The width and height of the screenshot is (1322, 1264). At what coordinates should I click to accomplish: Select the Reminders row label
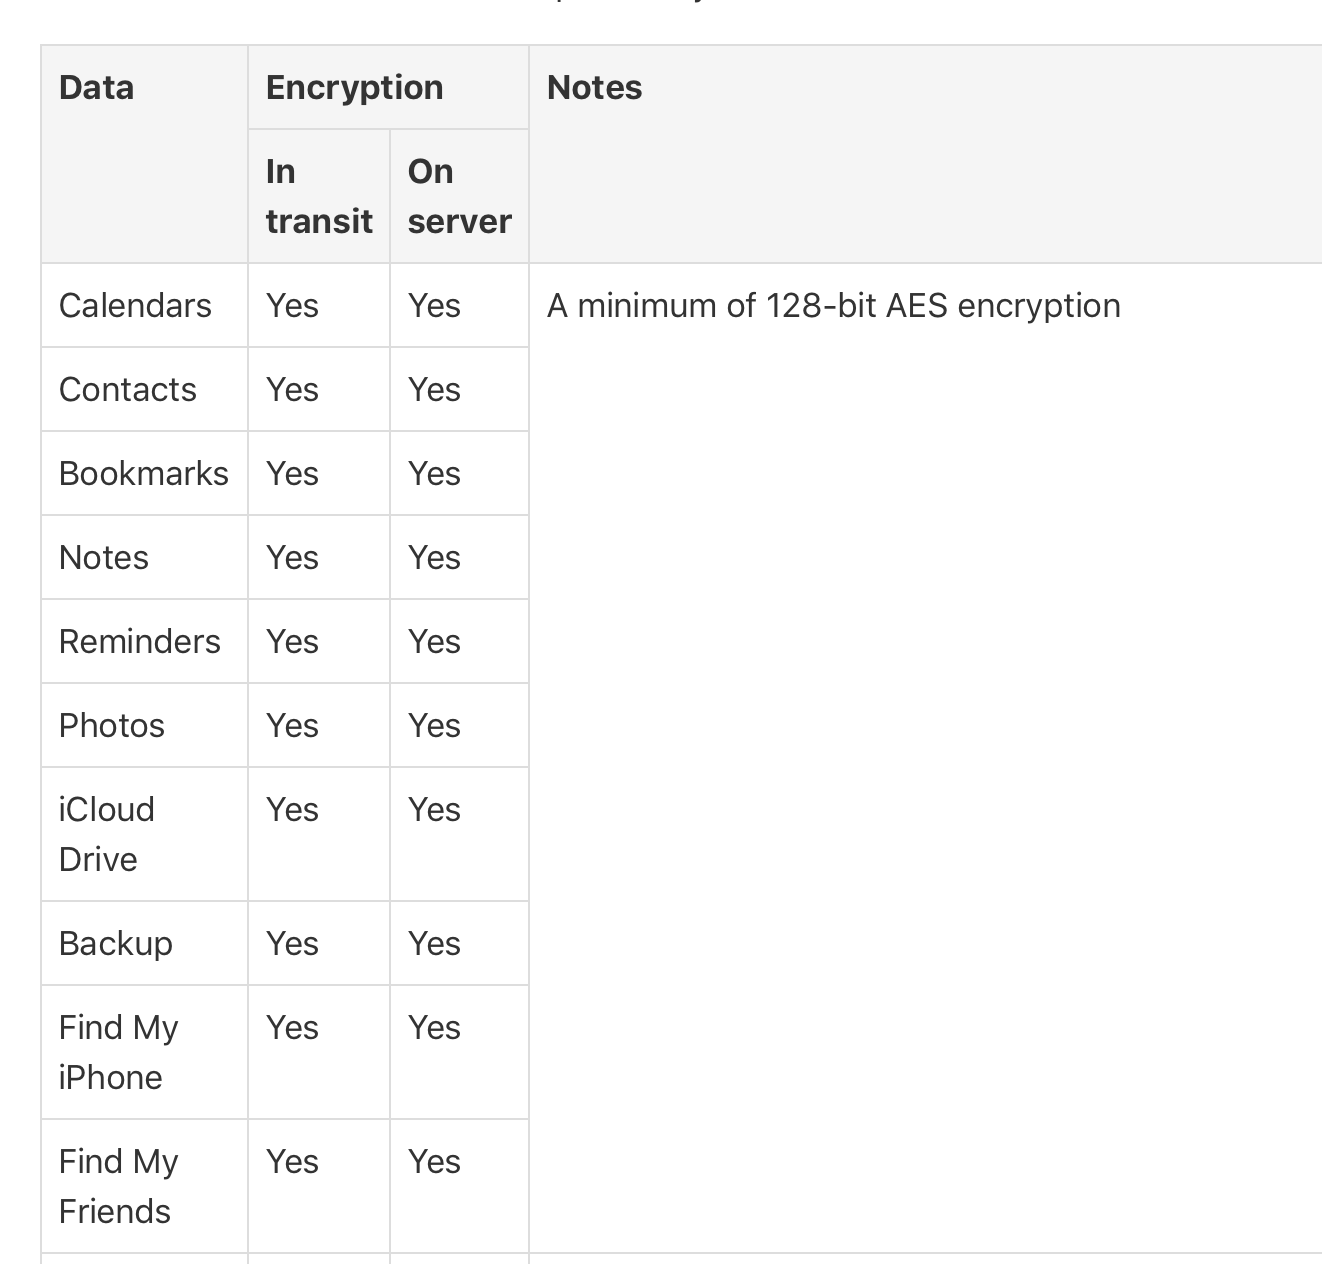pyautogui.click(x=140, y=642)
